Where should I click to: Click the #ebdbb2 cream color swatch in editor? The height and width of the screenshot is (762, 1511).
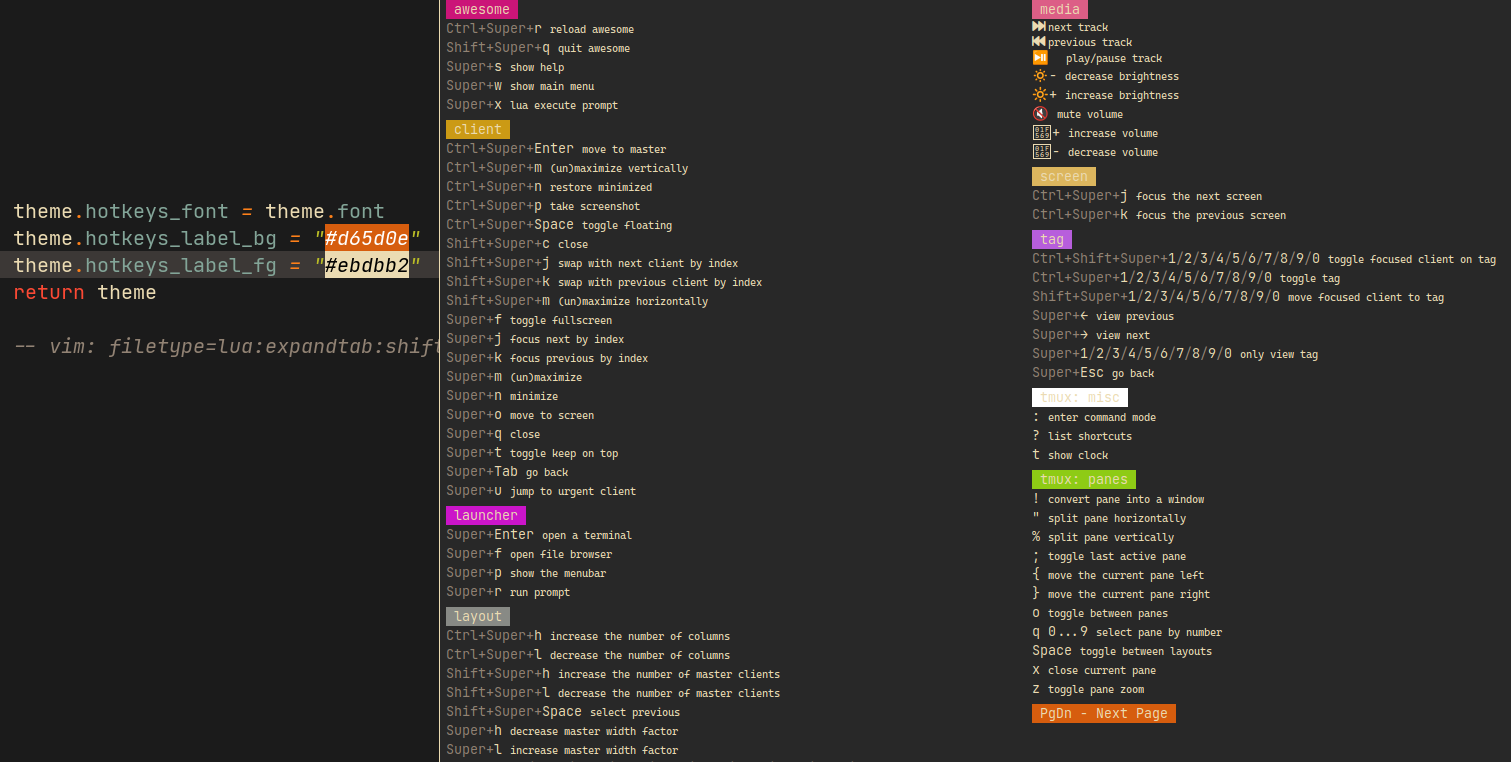(367, 266)
